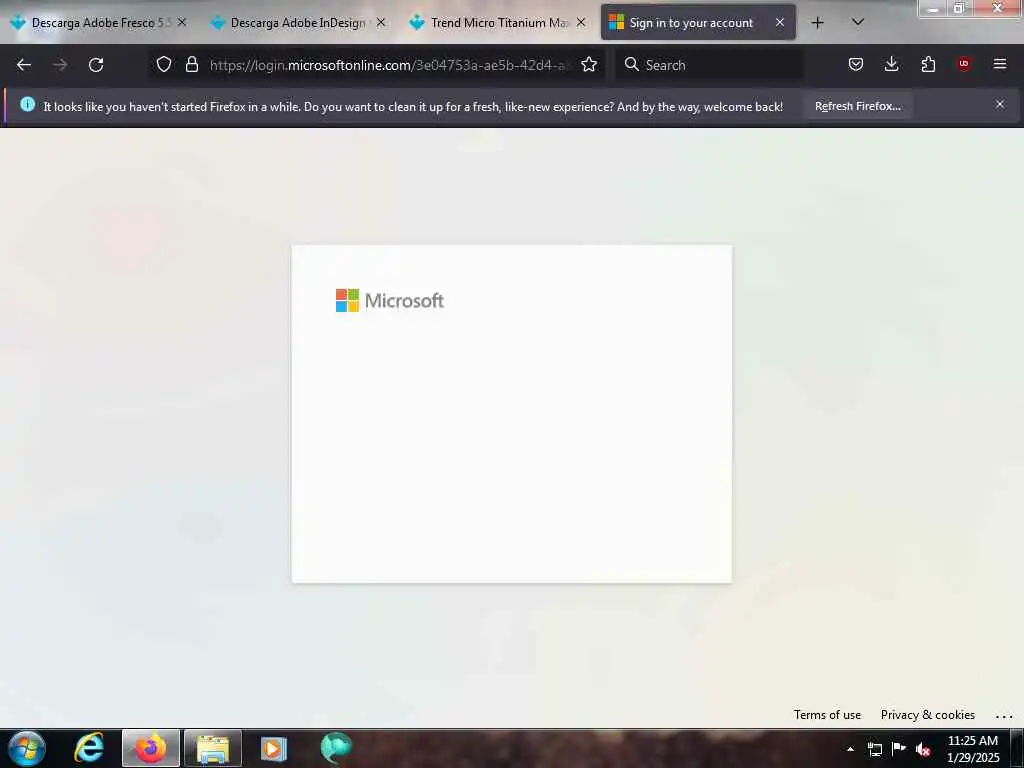Image resolution: width=1024 pixels, height=768 pixels.
Task: Launch Internet Explorer from taskbar
Action: (x=89, y=748)
